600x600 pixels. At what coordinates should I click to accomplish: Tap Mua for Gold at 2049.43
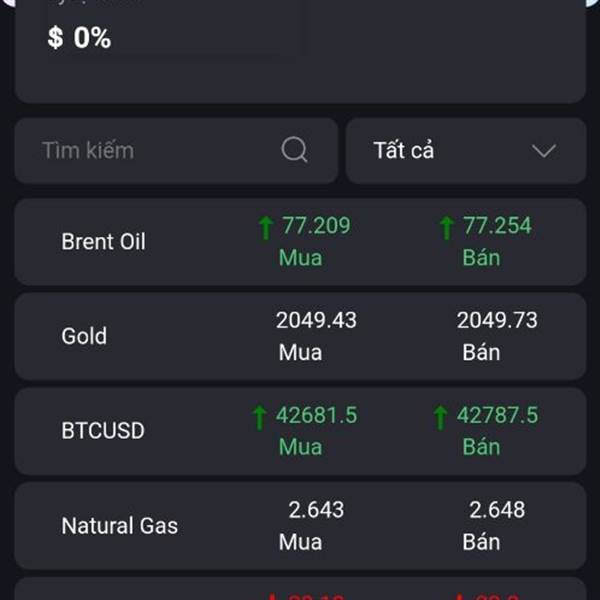coord(300,352)
